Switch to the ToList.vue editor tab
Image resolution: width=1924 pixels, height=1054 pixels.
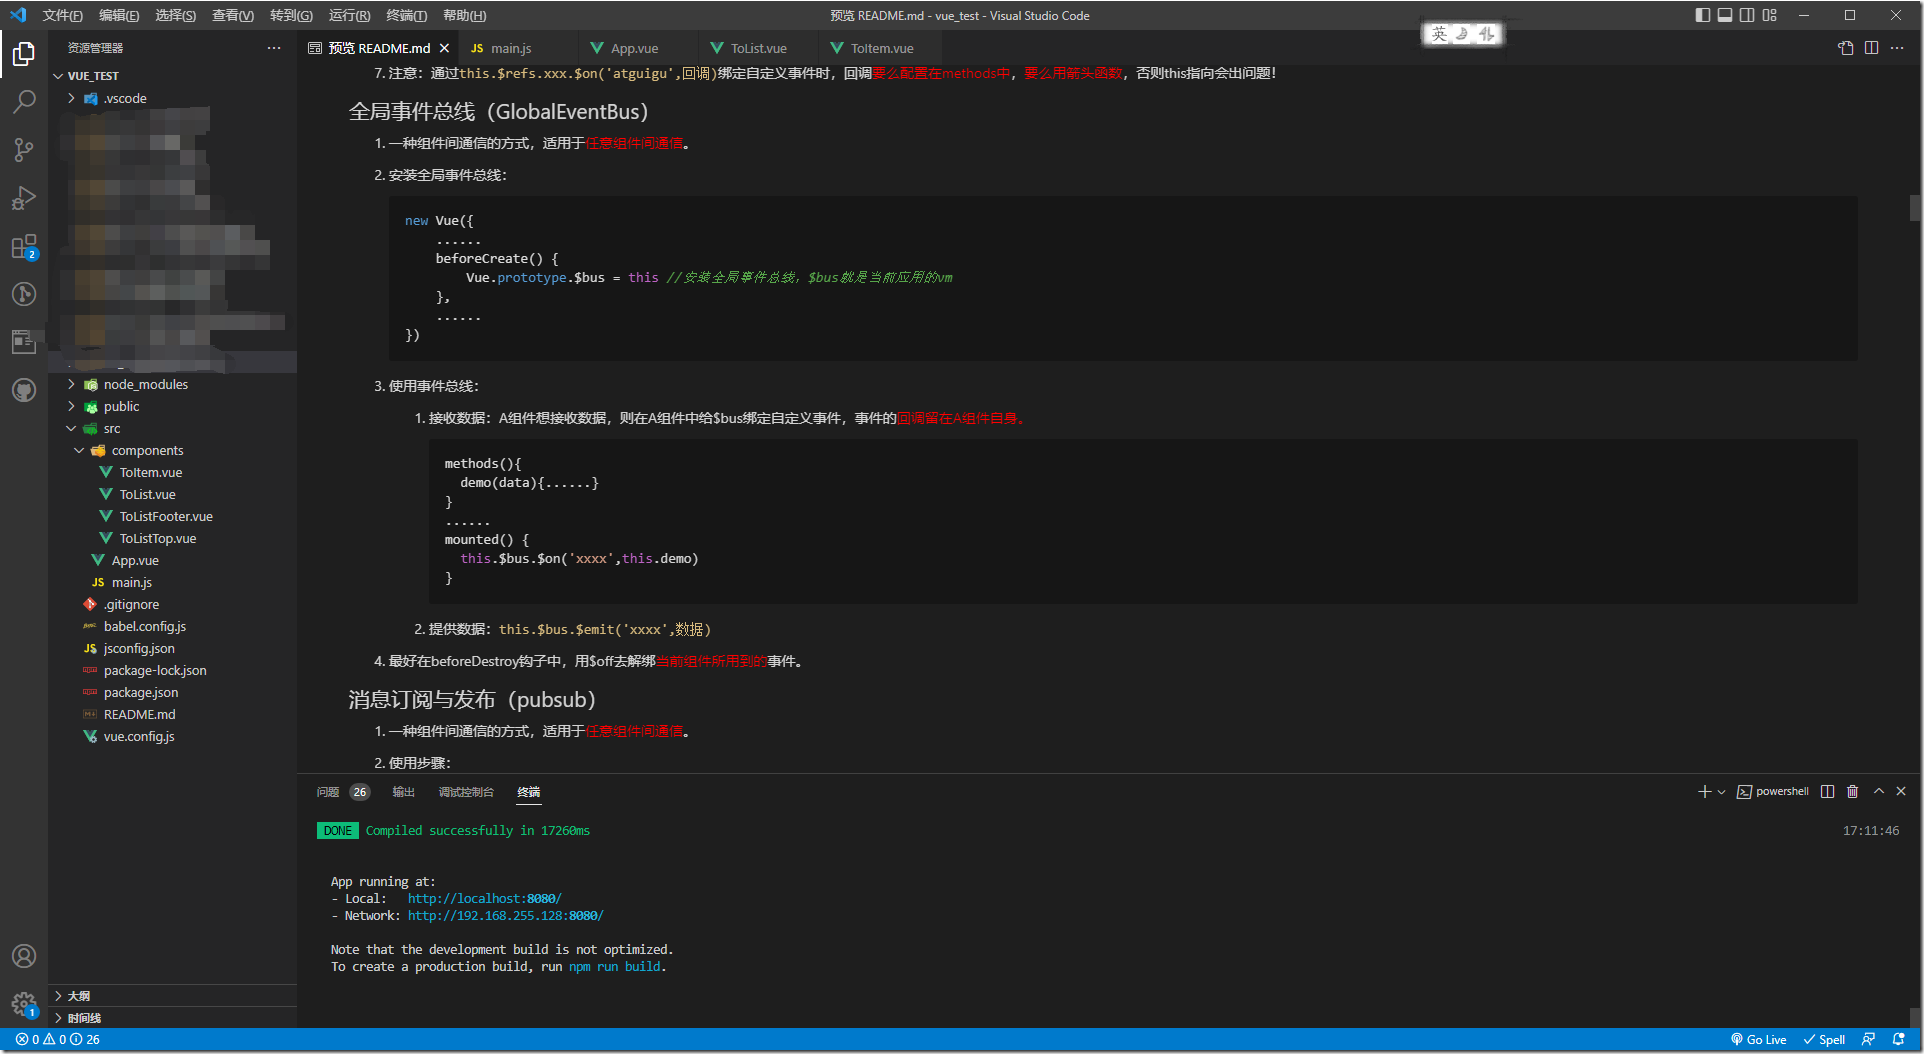(758, 48)
